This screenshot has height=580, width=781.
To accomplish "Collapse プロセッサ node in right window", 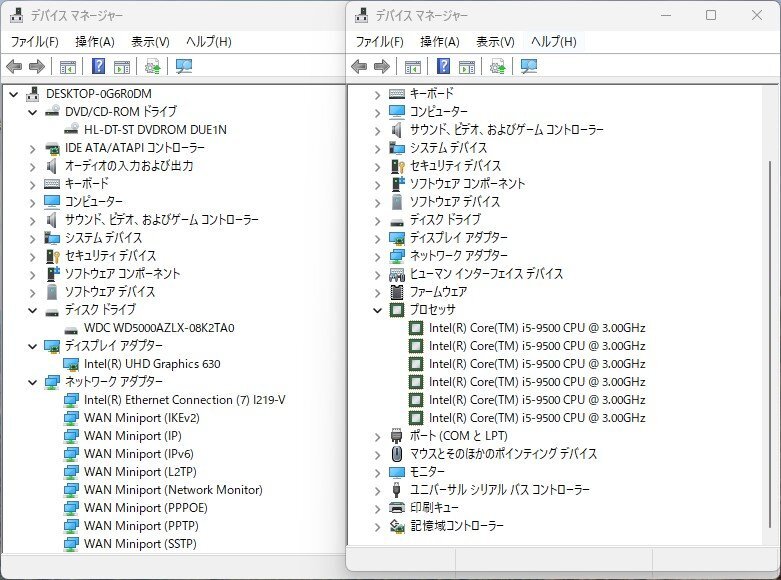I will [x=378, y=310].
